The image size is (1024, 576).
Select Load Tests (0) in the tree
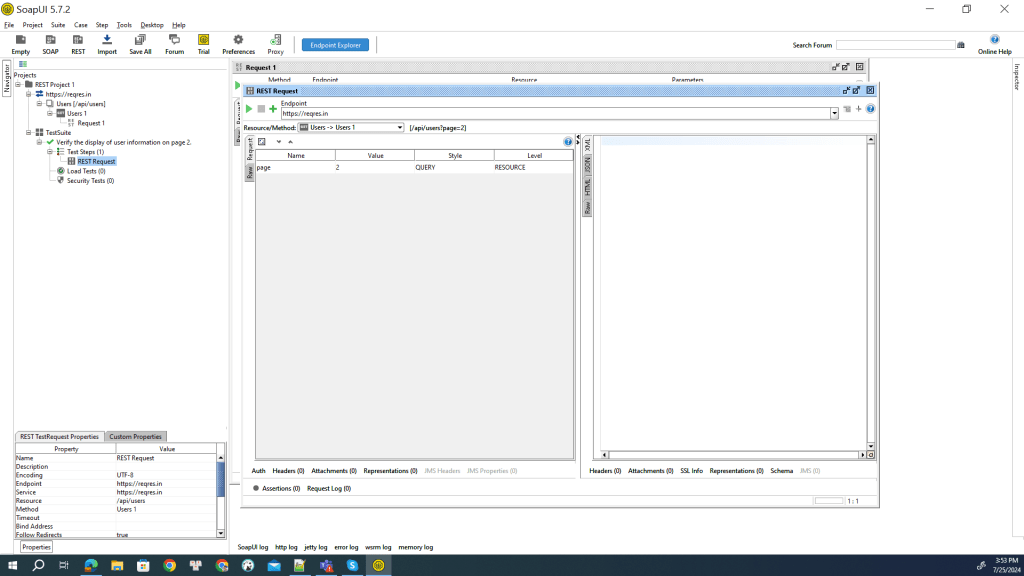pyautogui.click(x=86, y=171)
